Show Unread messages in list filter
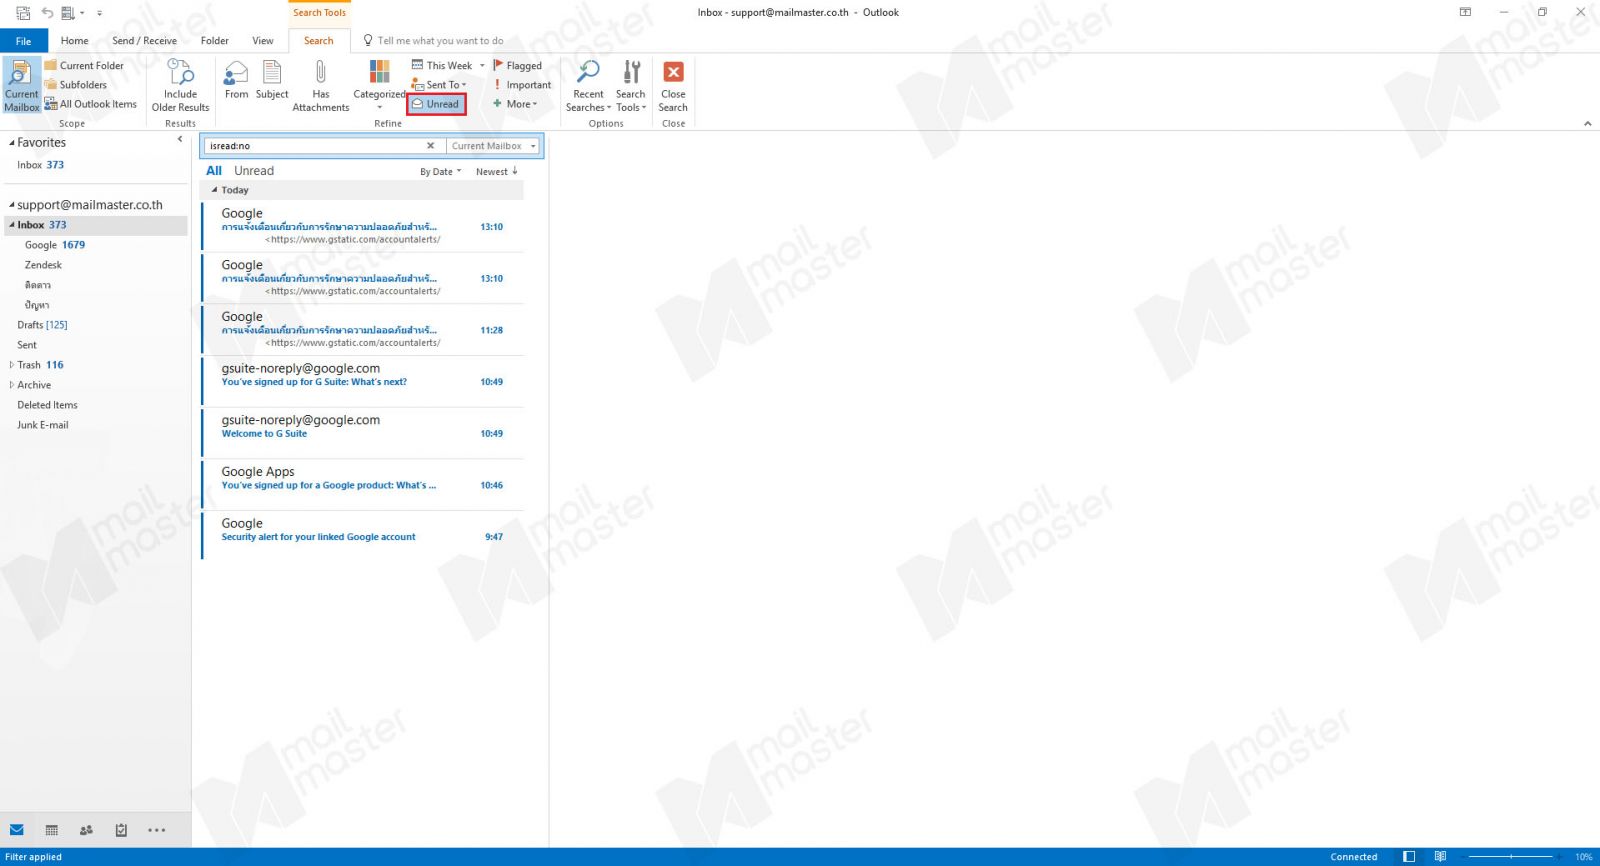 (254, 171)
